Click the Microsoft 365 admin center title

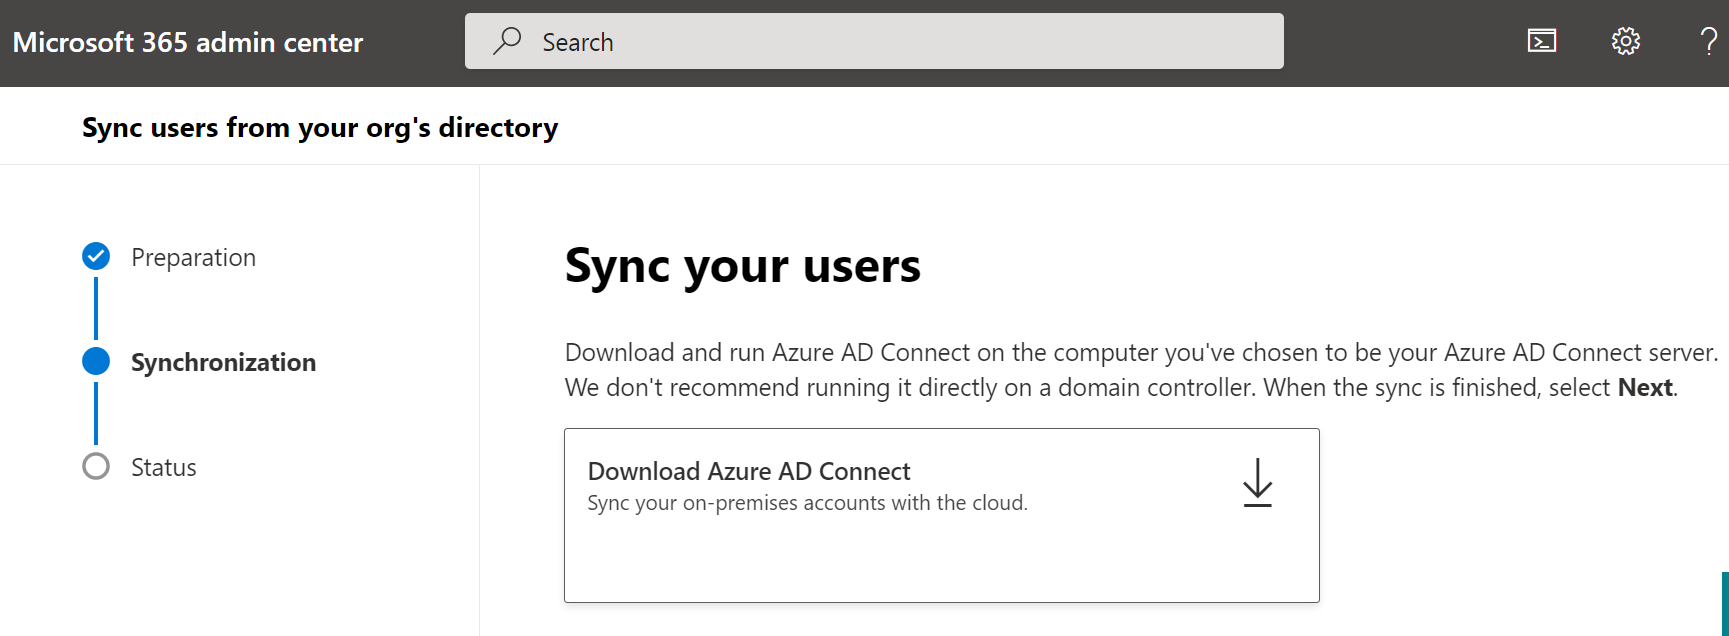(x=188, y=43)
